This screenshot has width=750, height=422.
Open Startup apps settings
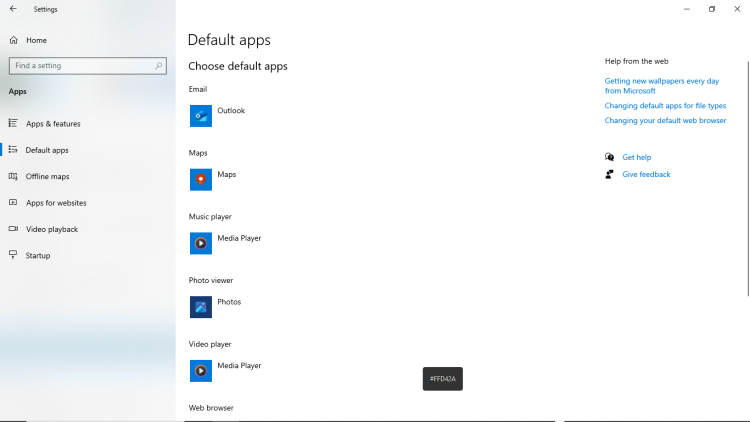[38, 256]
